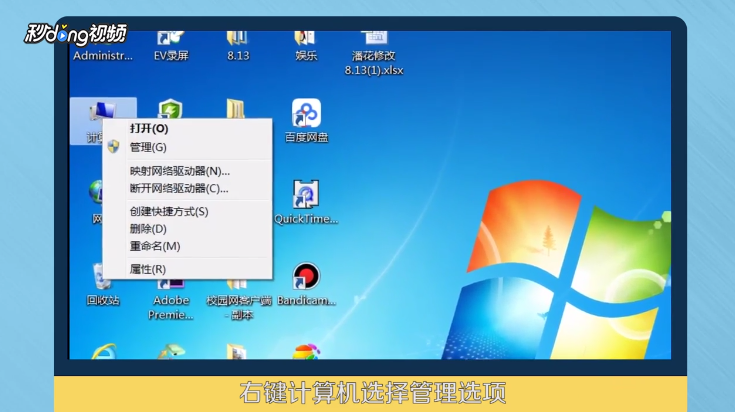The width and height of the screenshot is (735, 412).
Task: Open the 潘花修改 8.13(1).xlsx file
Action: point(374,53)
